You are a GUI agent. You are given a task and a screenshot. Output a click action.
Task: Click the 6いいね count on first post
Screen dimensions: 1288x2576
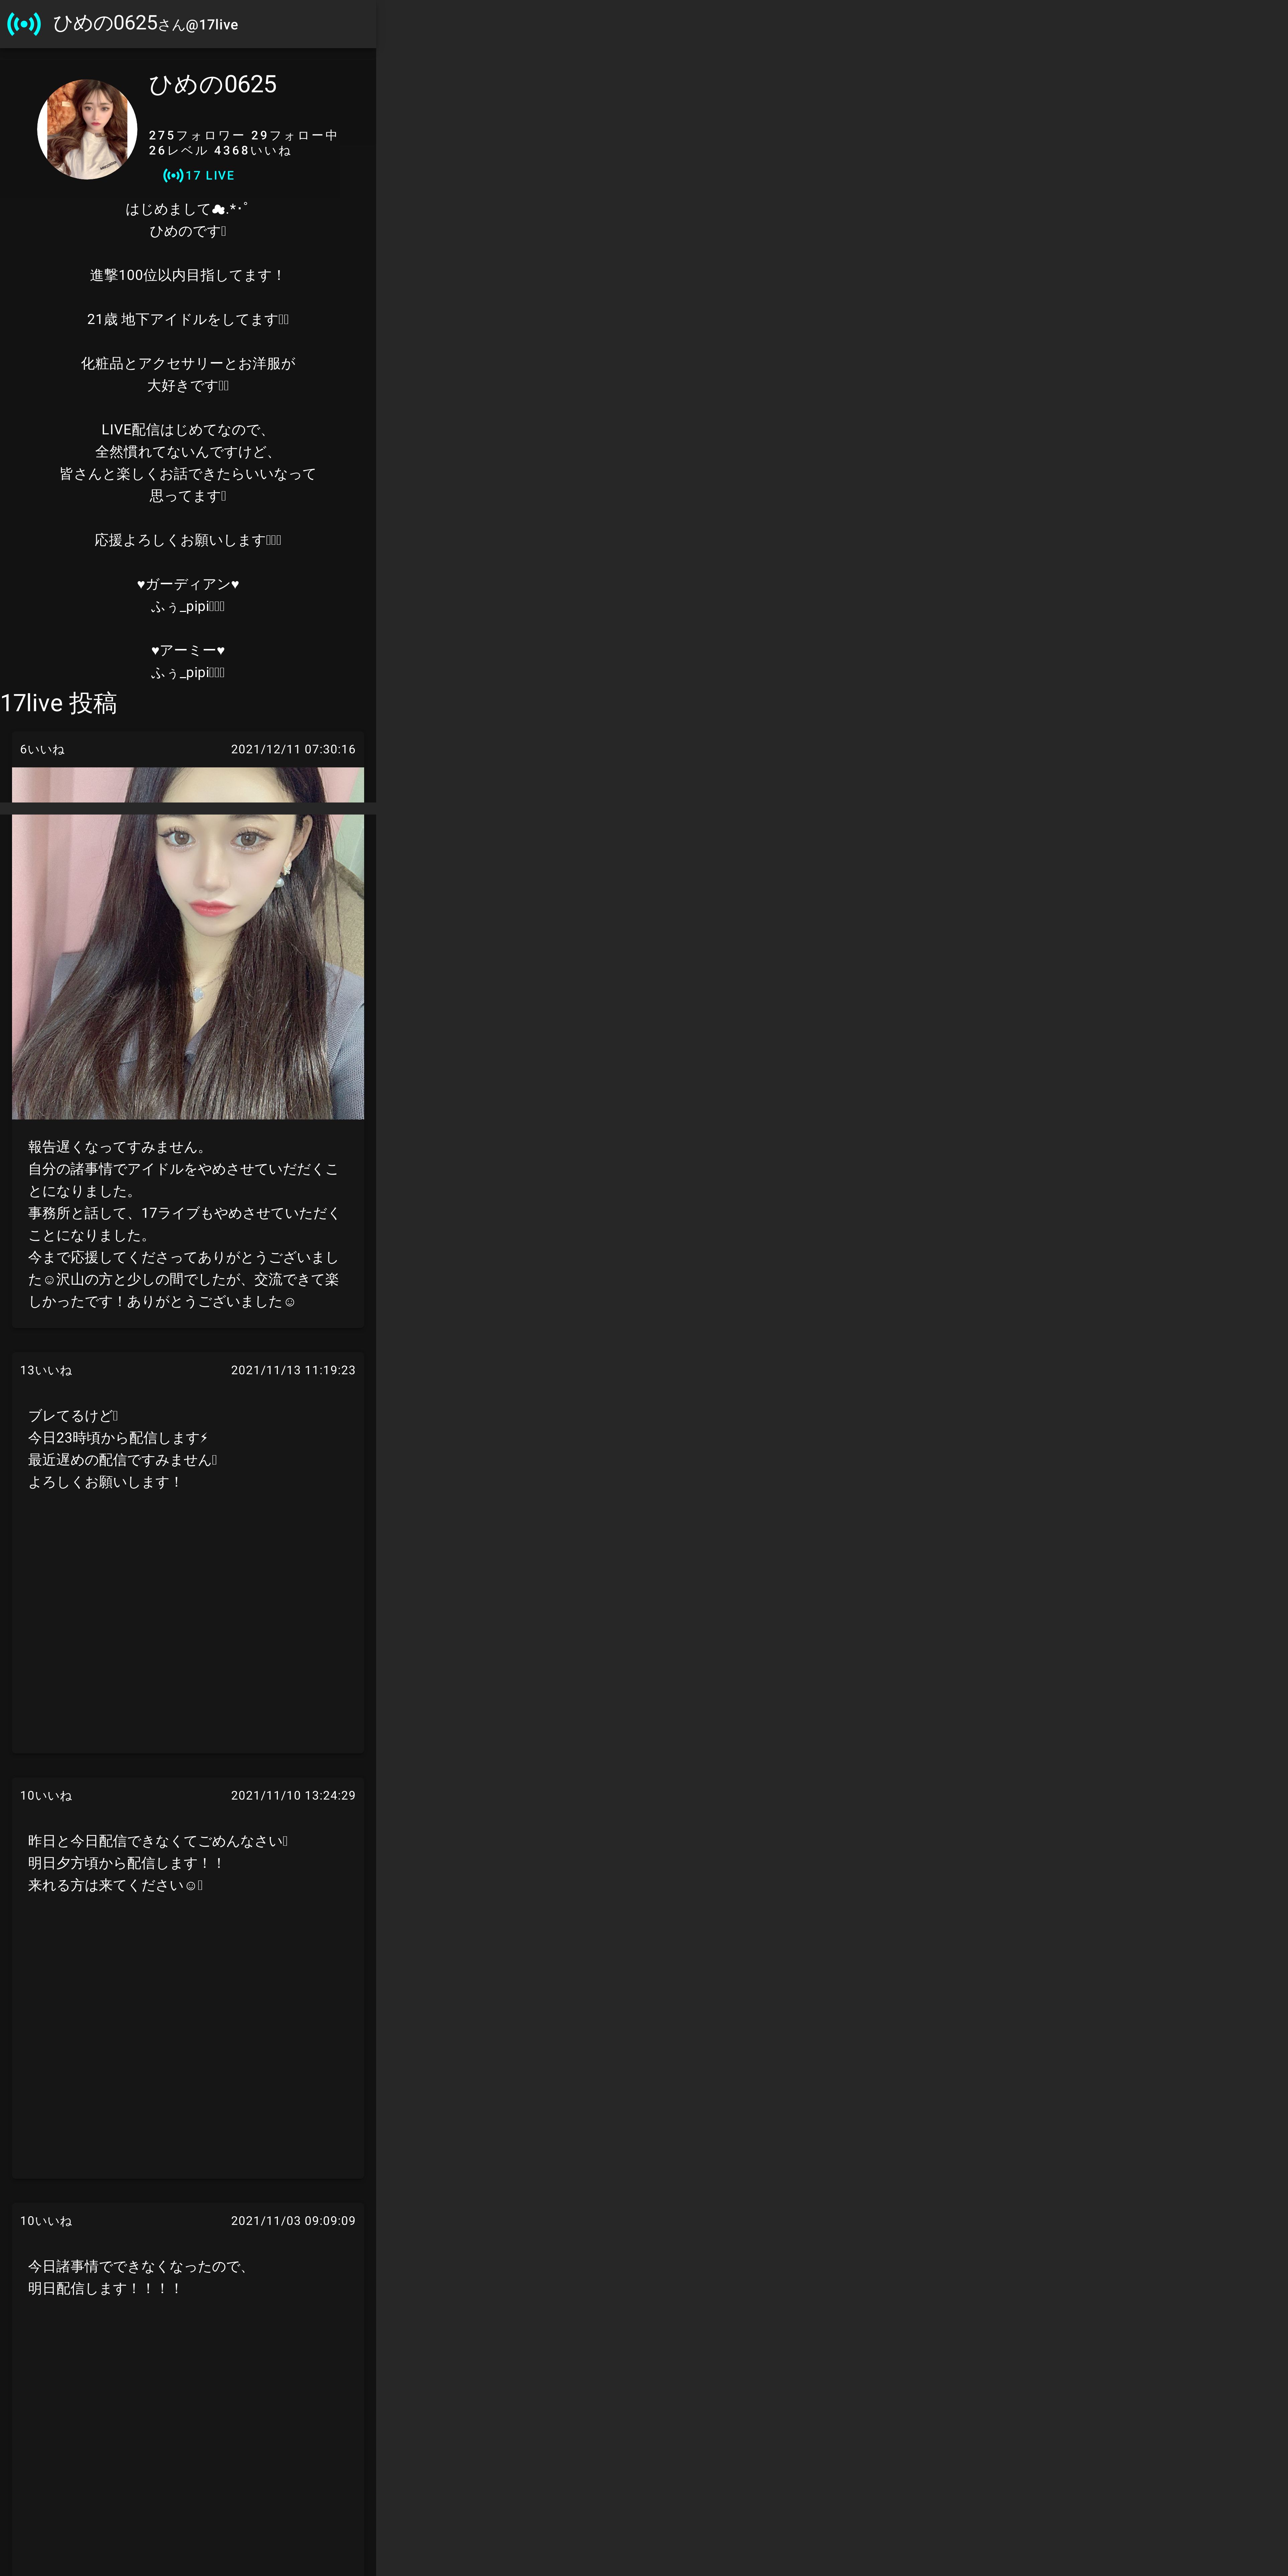coord(42,749)
